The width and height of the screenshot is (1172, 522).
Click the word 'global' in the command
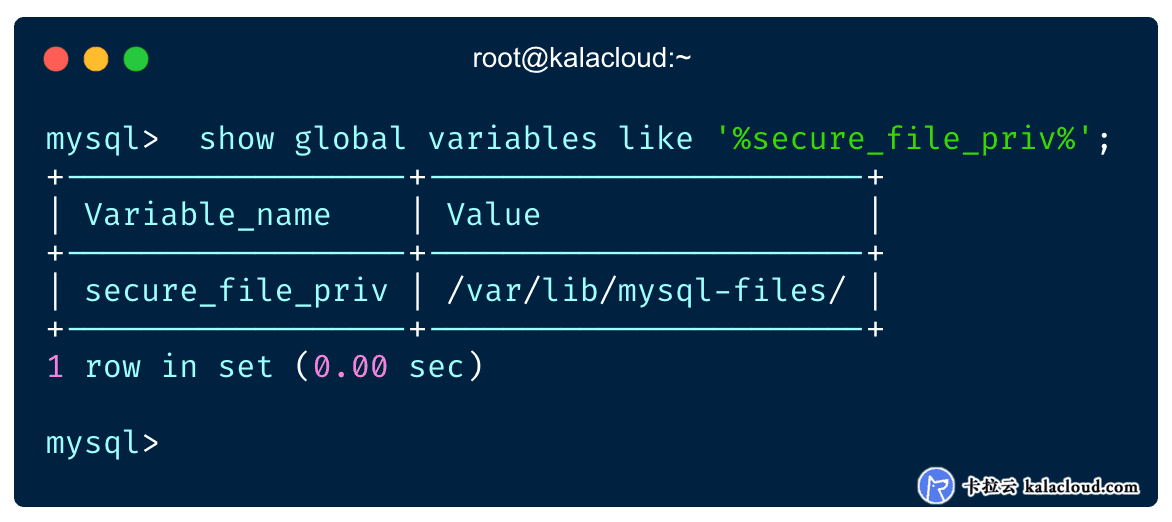[351, 141]
